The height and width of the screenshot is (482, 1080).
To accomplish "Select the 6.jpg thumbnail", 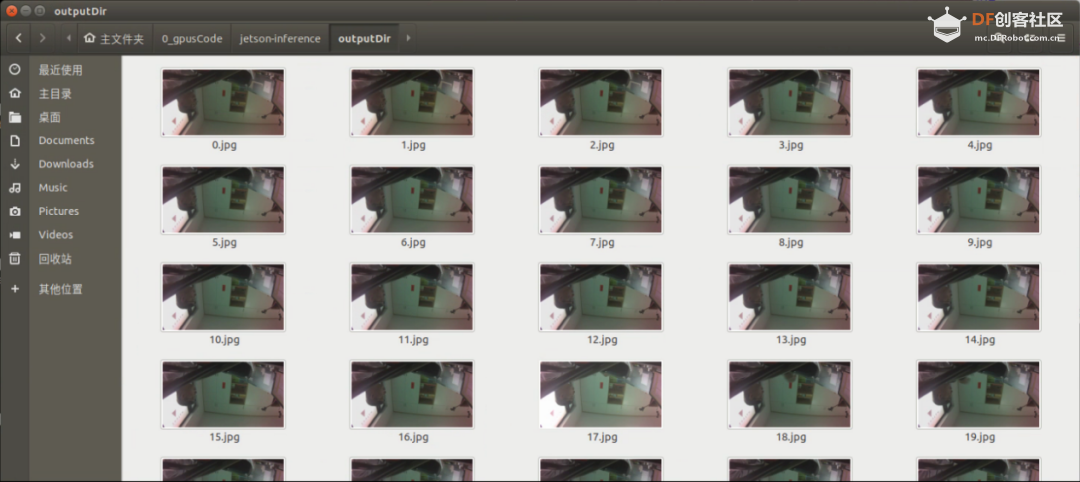I will 412,200.
